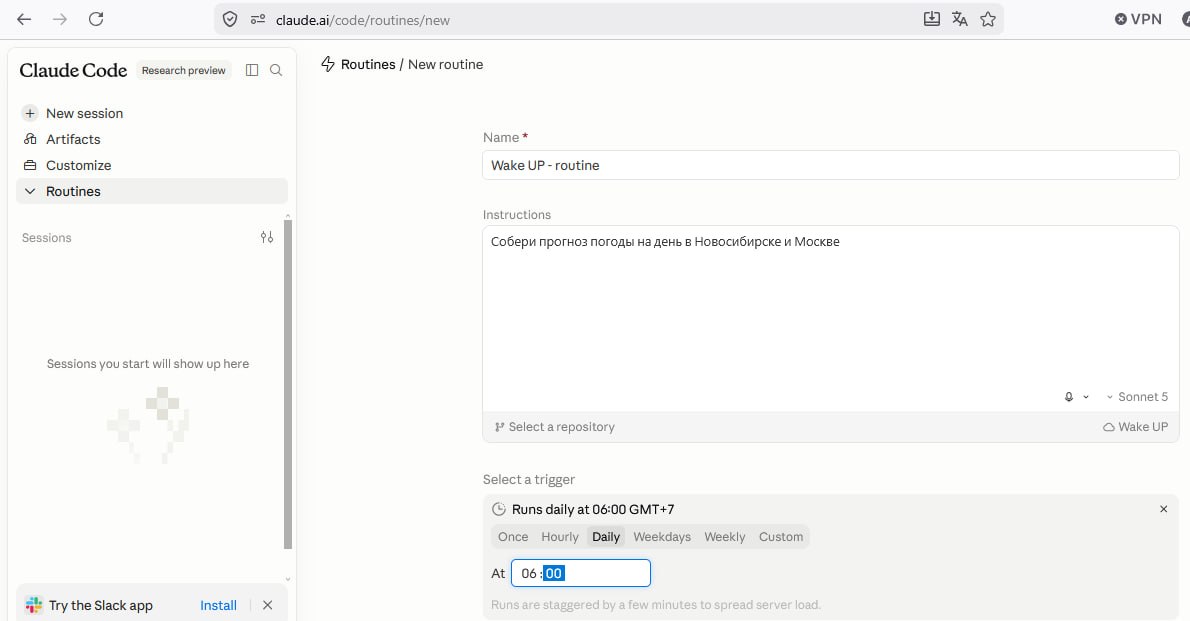This screenshot has width=1190, height=621.
Task: Click the Routines lightning bolt icon
Action: click(x=328, y=65)
